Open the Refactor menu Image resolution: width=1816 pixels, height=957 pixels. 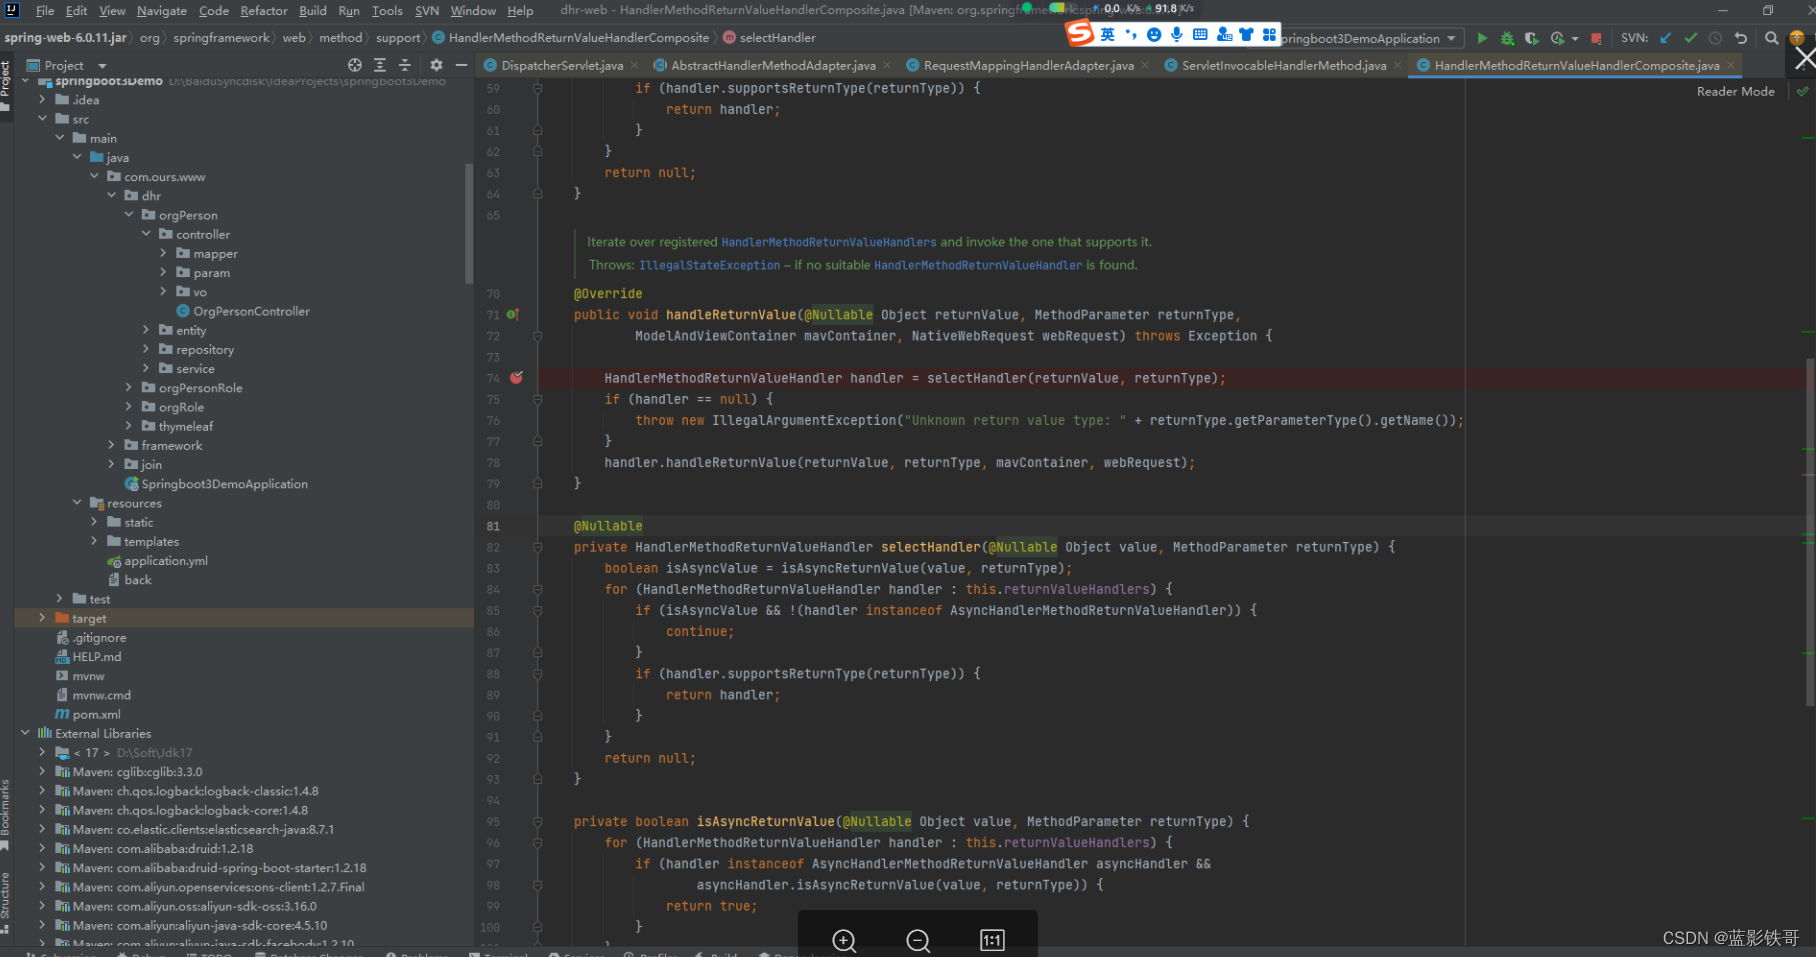coord(264,11)
